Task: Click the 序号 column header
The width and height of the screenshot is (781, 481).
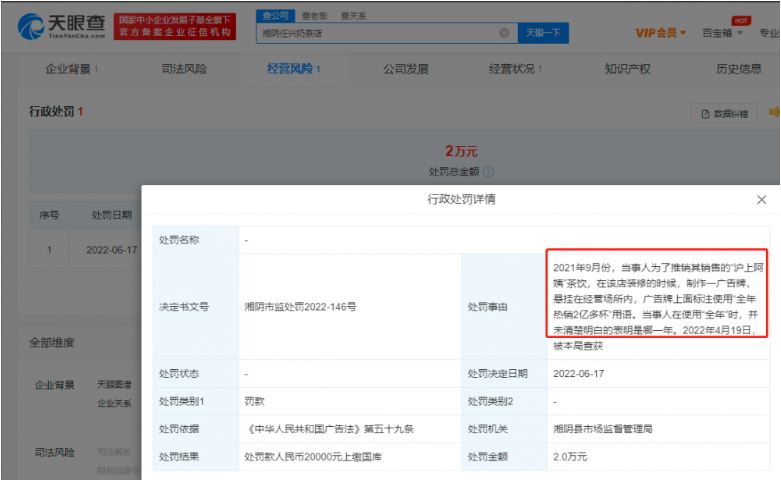Action: click(49, 215)
